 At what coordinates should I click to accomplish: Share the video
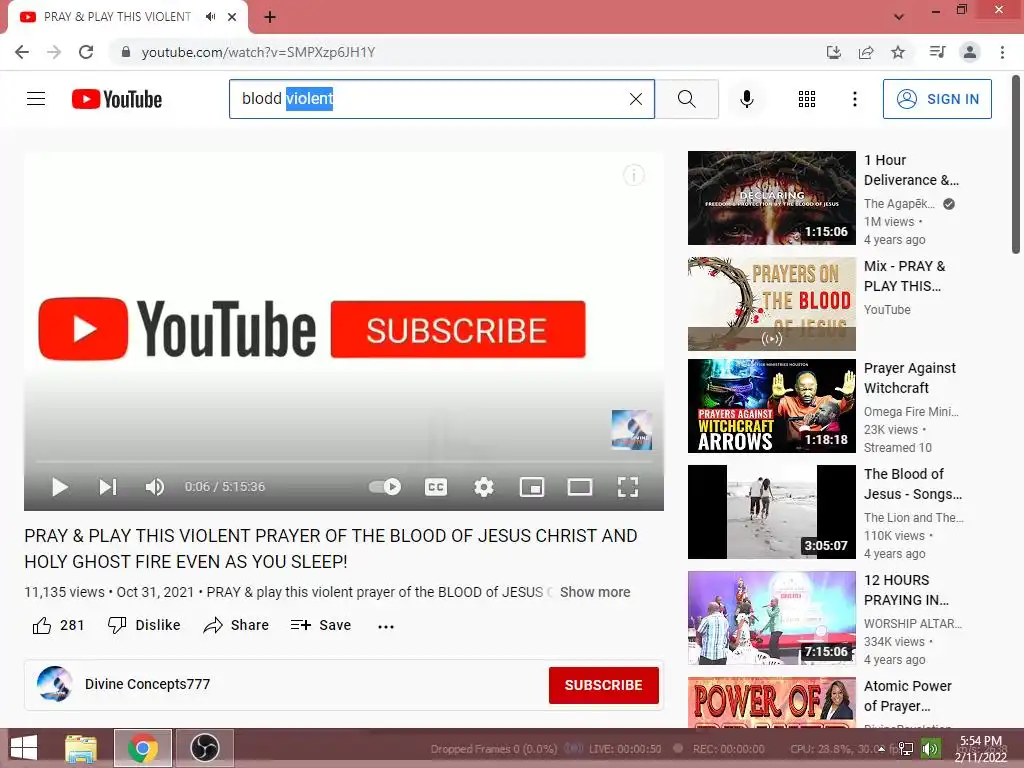(x=236, y=625)
